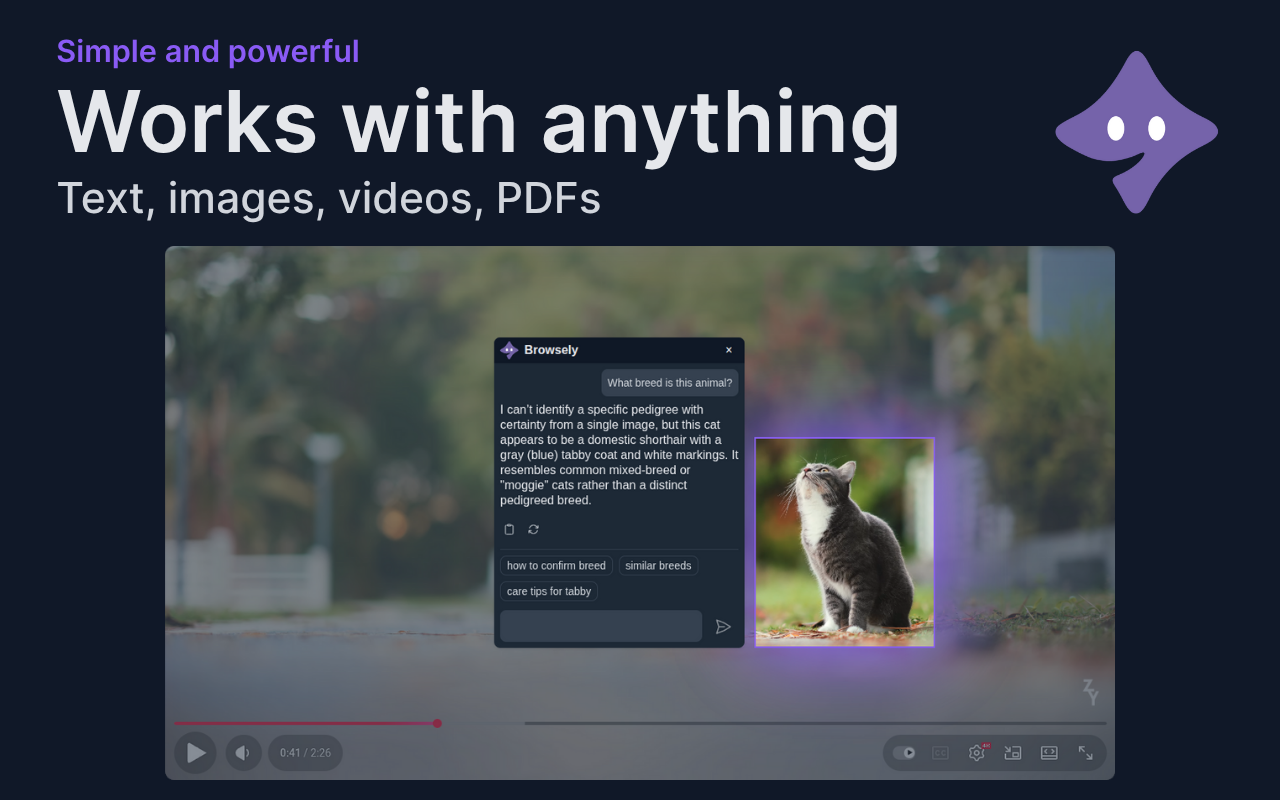Play the video
The width and height of the screenshot is (1280, 800).
pyautogui.click(x=196, y=753)
